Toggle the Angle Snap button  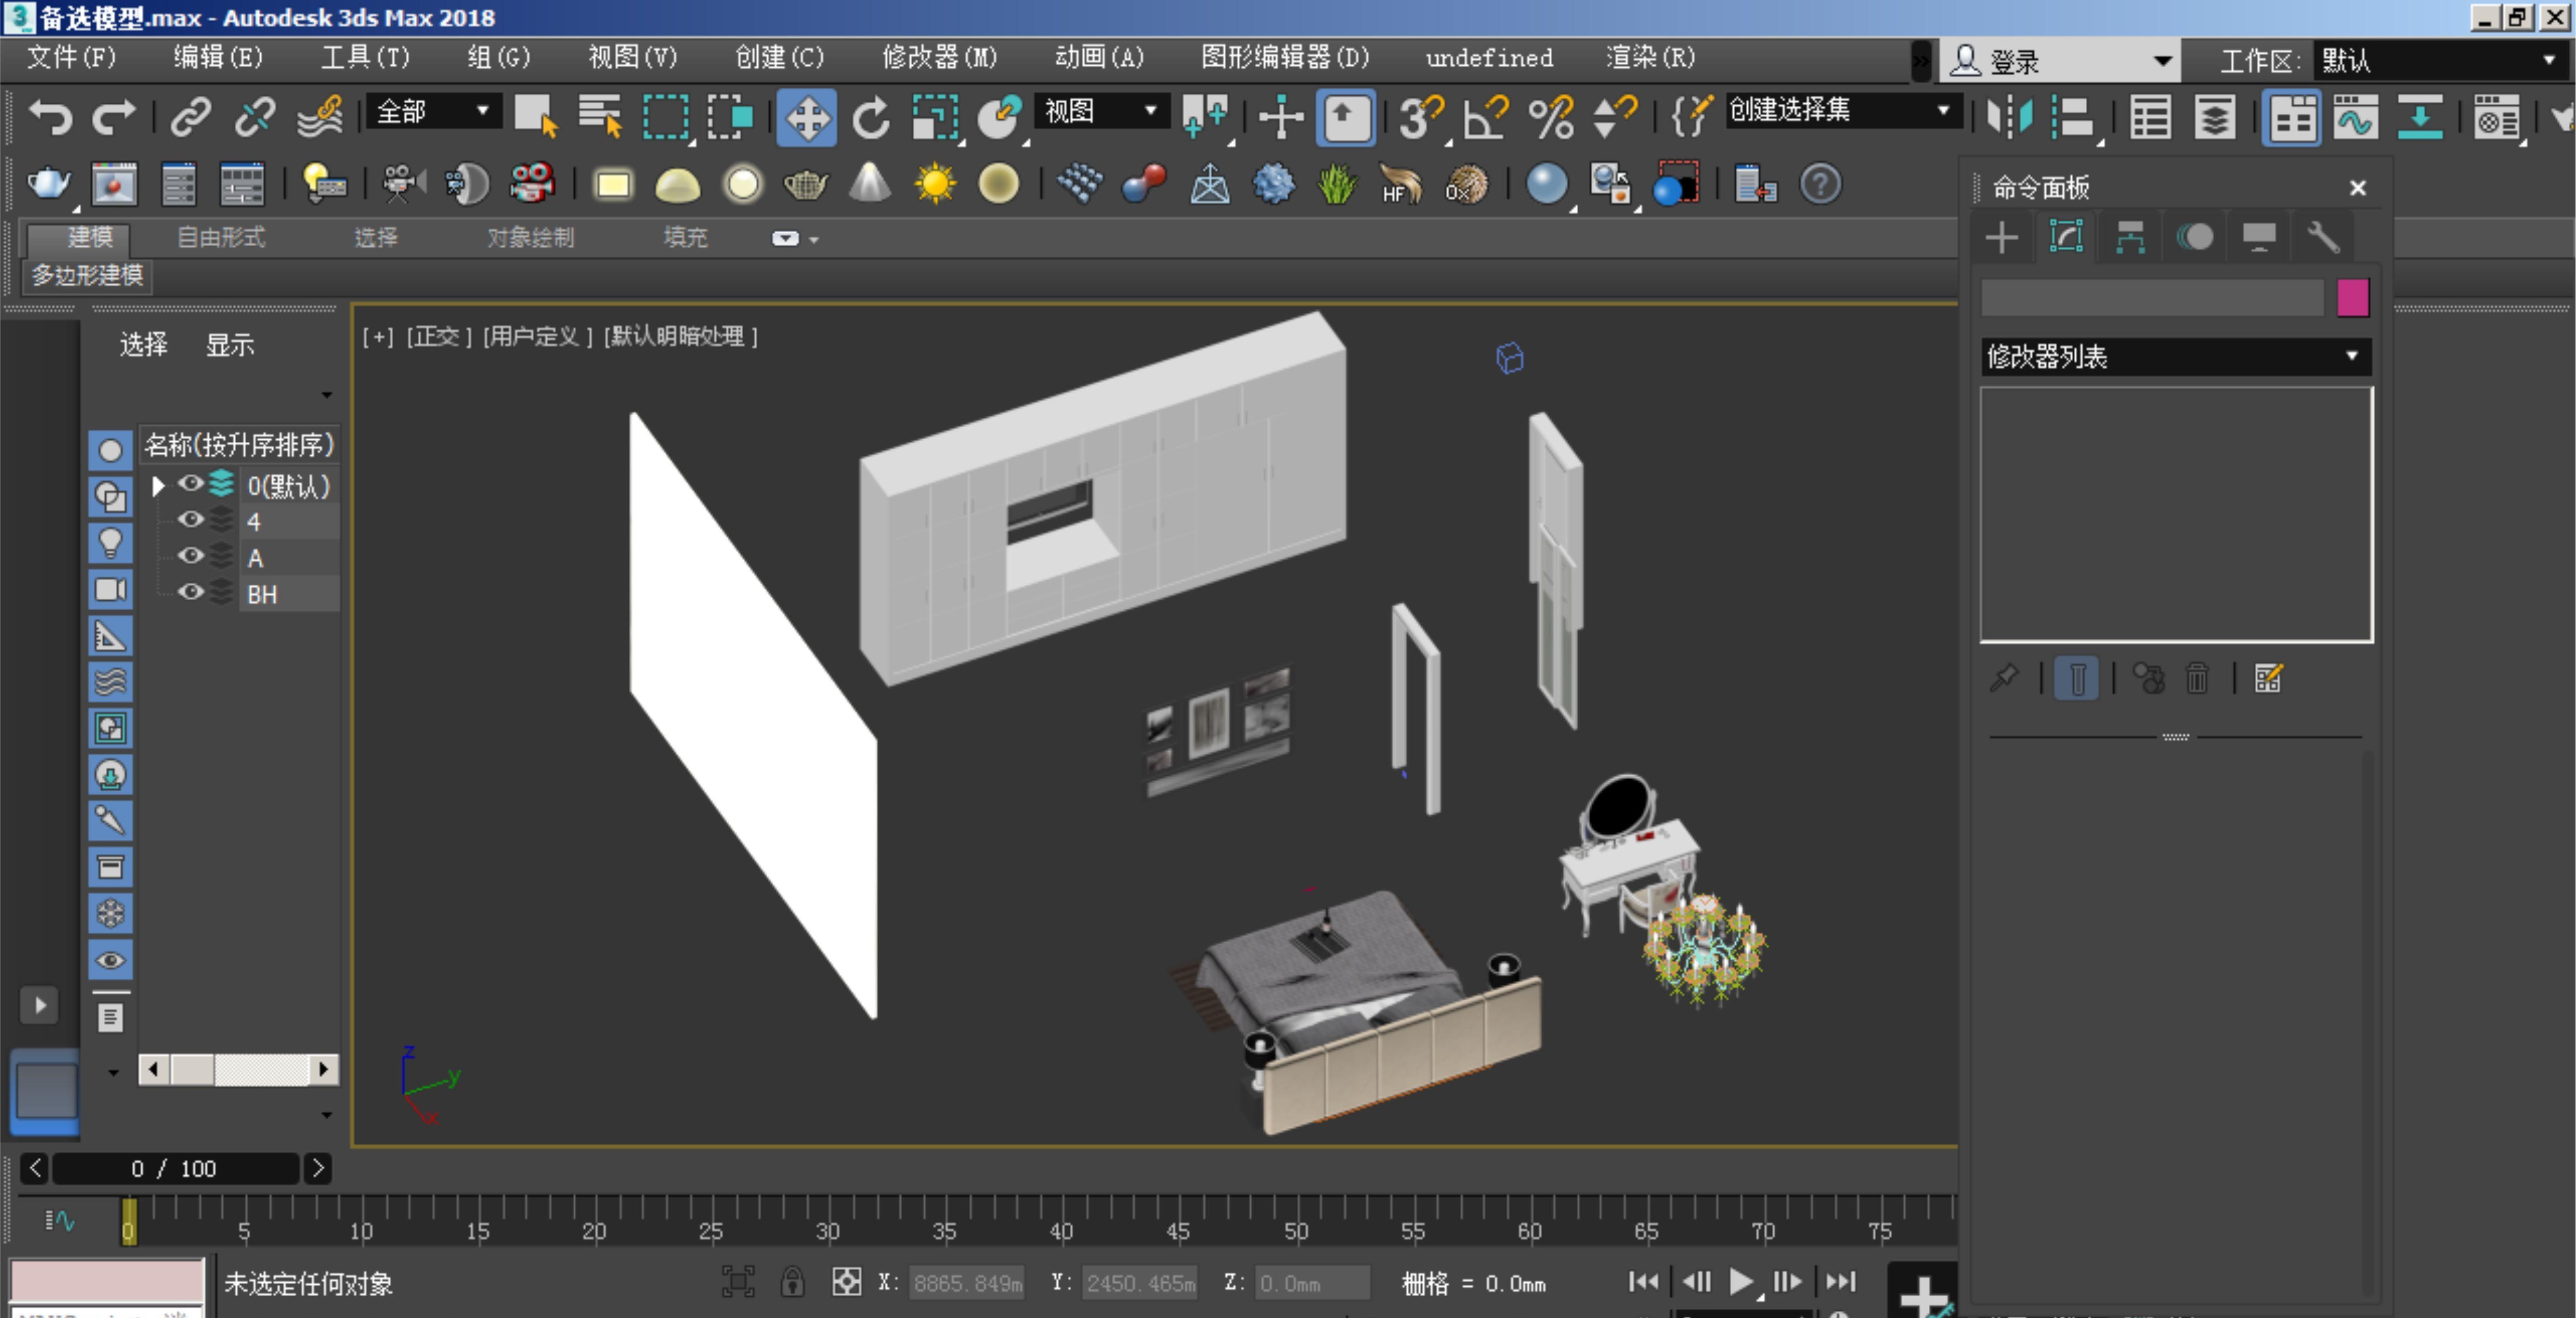coord(1485,118)
